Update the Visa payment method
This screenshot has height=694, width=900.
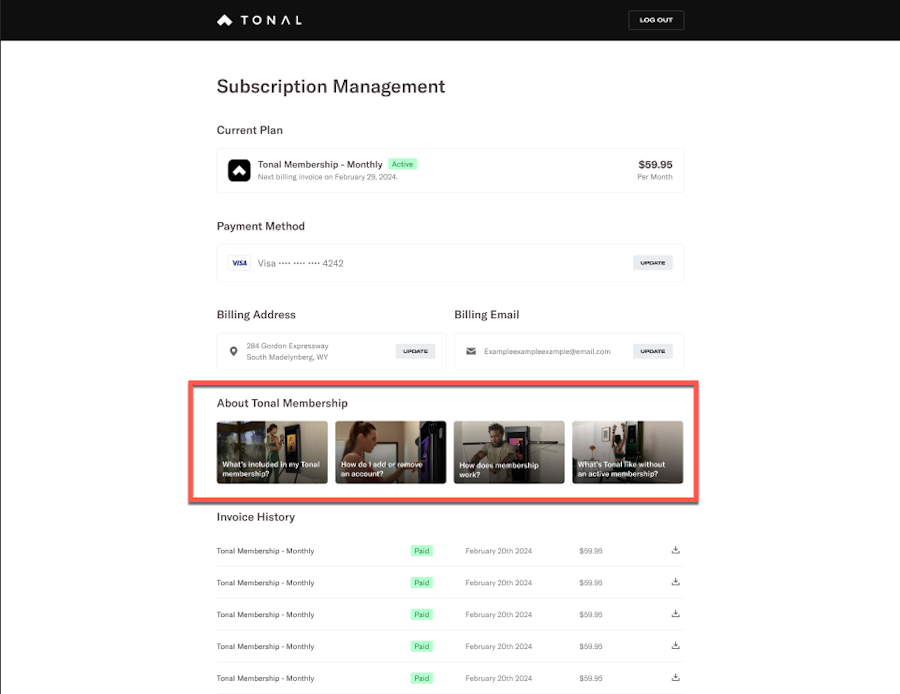[x=653, y=263]
